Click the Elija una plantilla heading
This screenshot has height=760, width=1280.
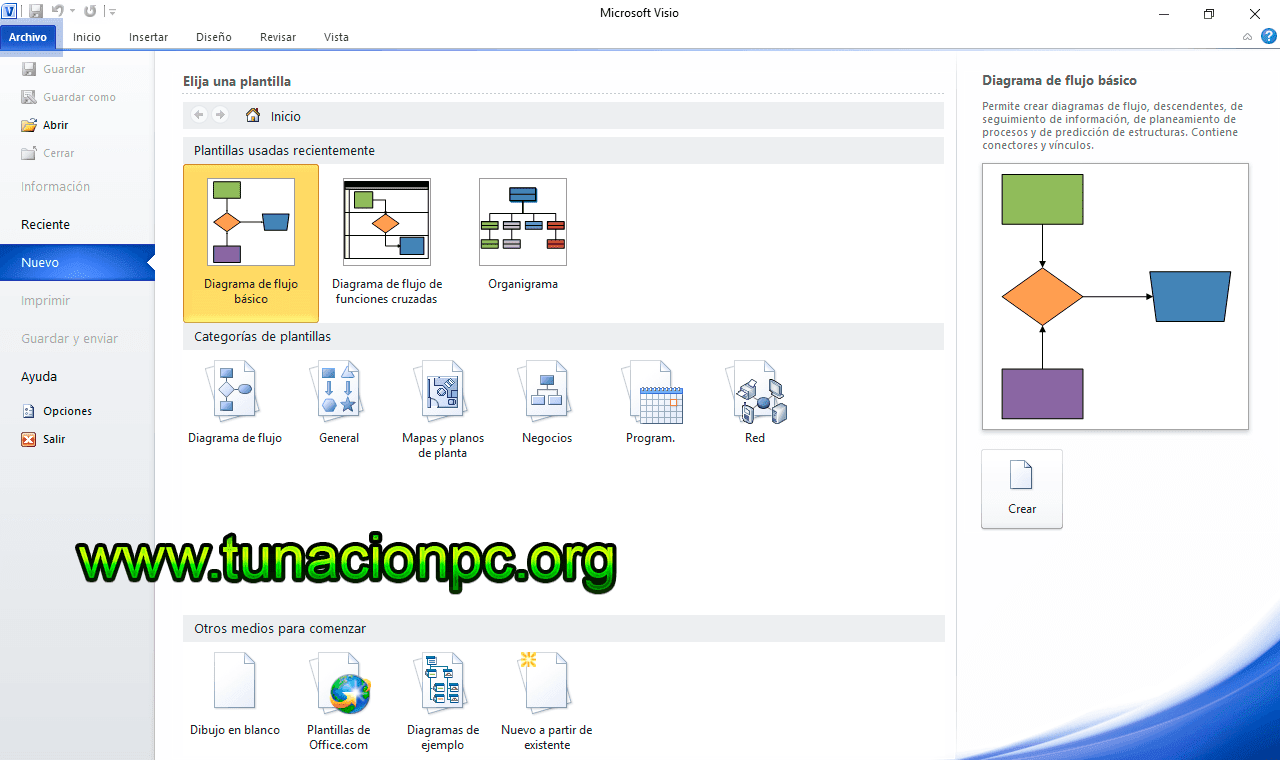[237, 82]
